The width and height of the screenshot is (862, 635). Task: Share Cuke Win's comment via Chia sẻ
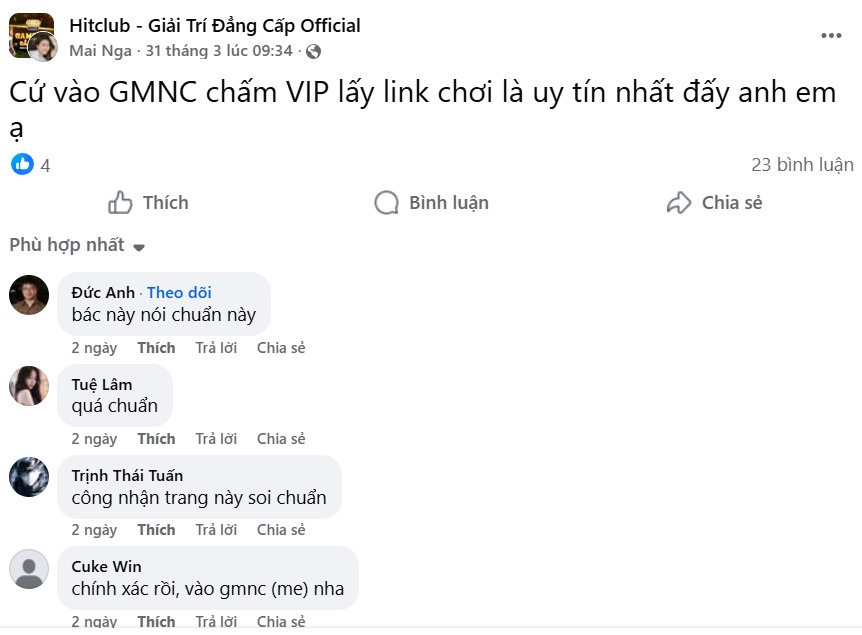pos(280,620)
